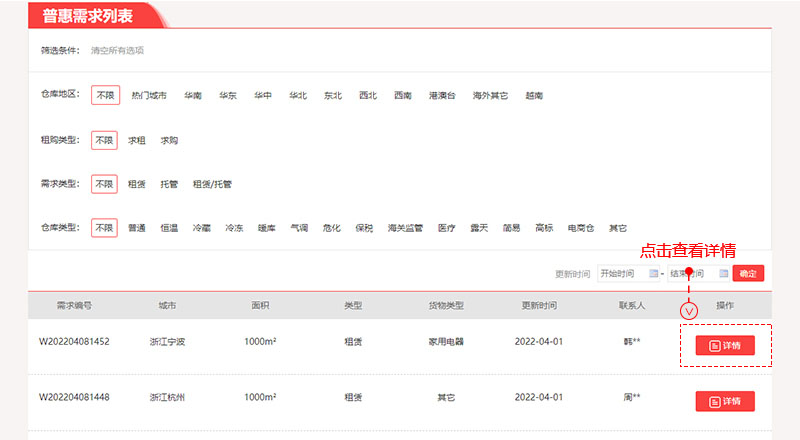
Task: Select 港澳台 warehouse region
Action: pos(442,96)
